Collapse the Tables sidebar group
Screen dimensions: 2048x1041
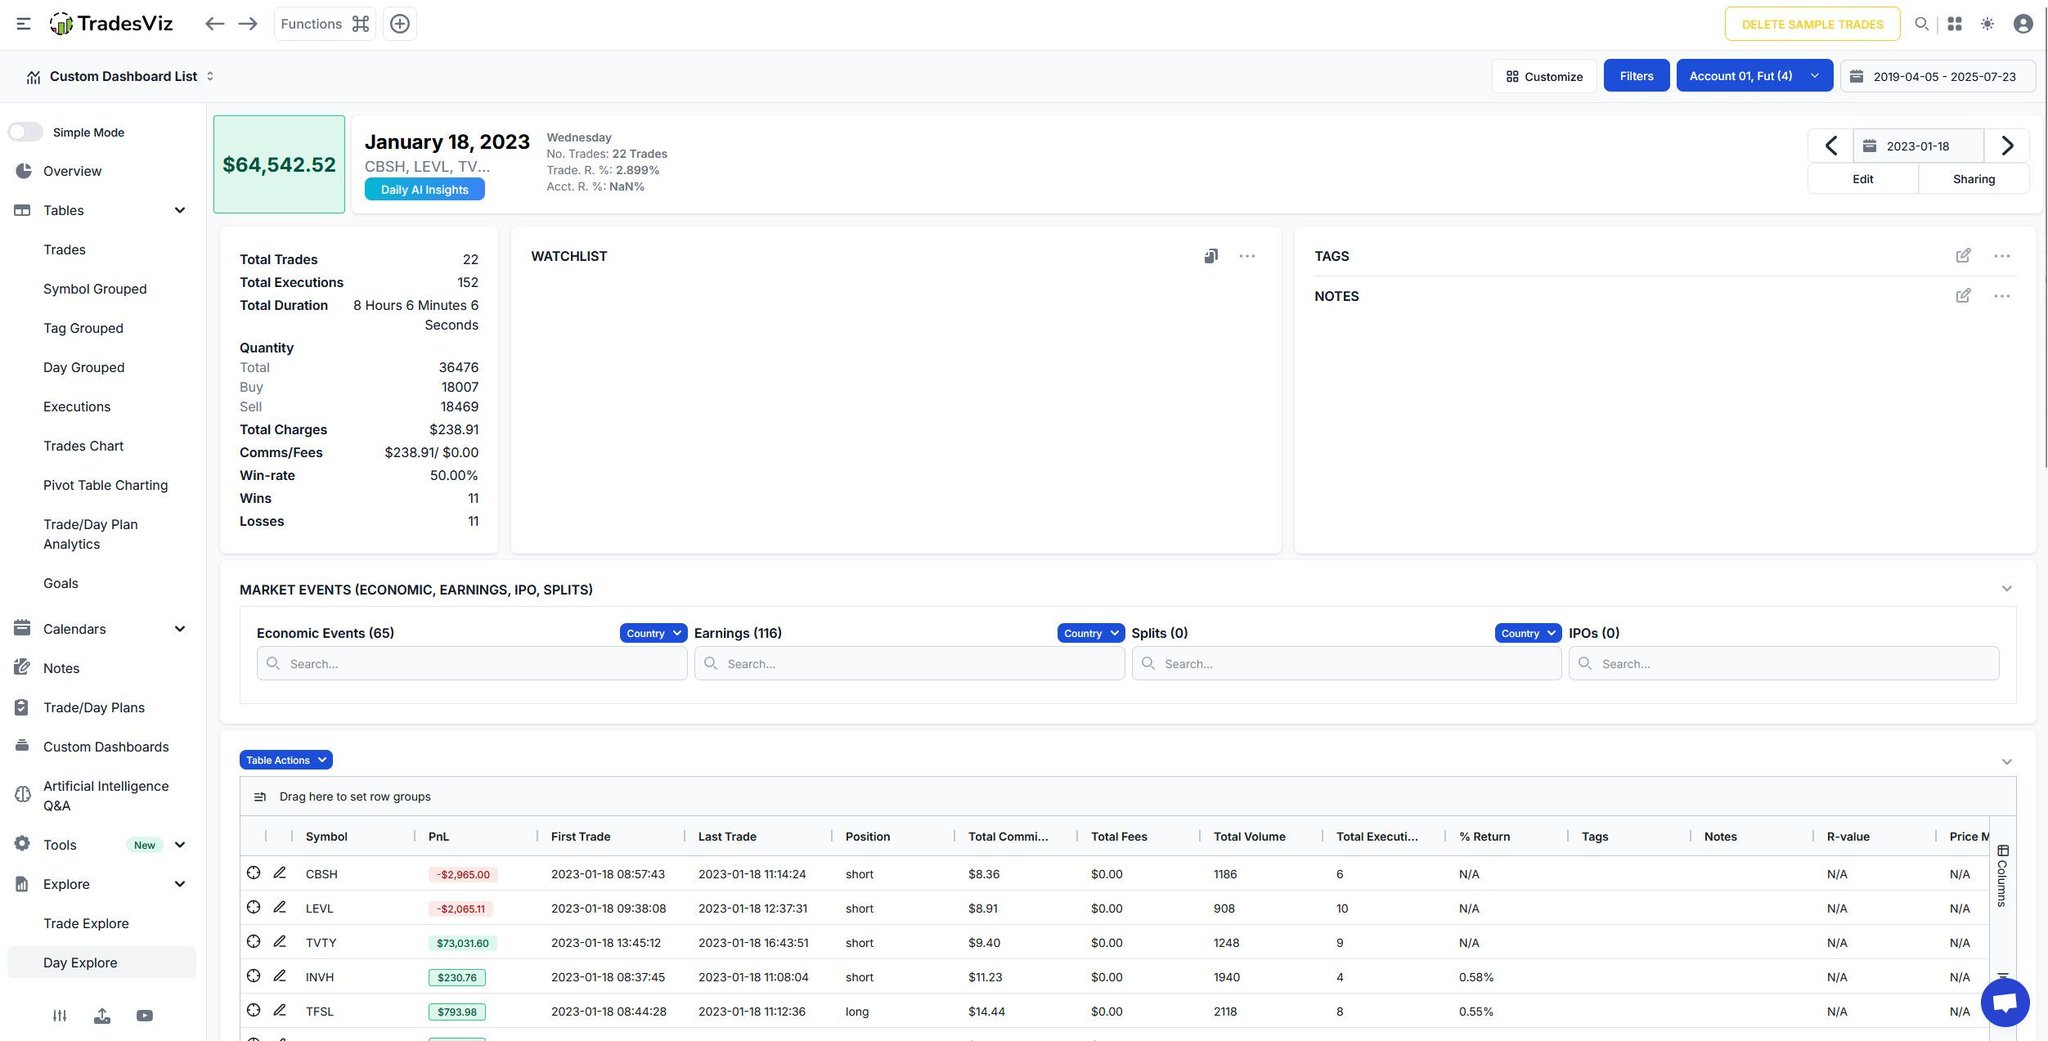pyautogui.click(x=180, y=210)
